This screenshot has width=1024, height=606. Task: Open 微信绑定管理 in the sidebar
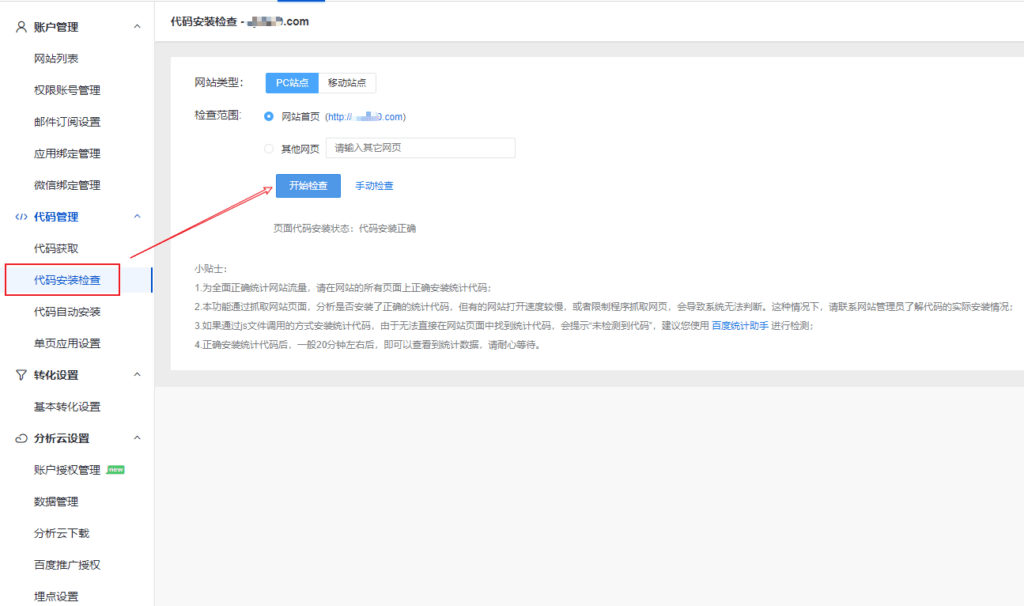[67, 185]
